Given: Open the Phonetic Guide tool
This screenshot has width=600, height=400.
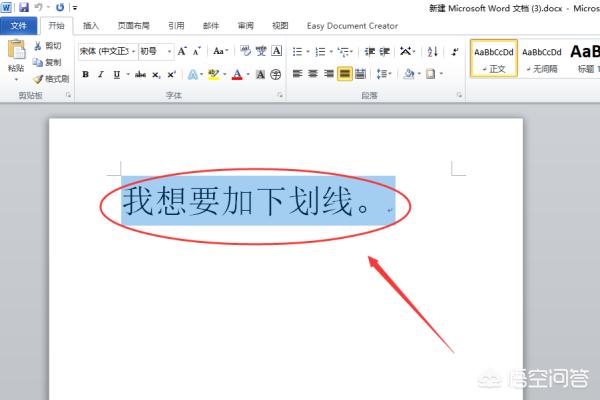Looking at the screenshot, I should click(261, 51).
